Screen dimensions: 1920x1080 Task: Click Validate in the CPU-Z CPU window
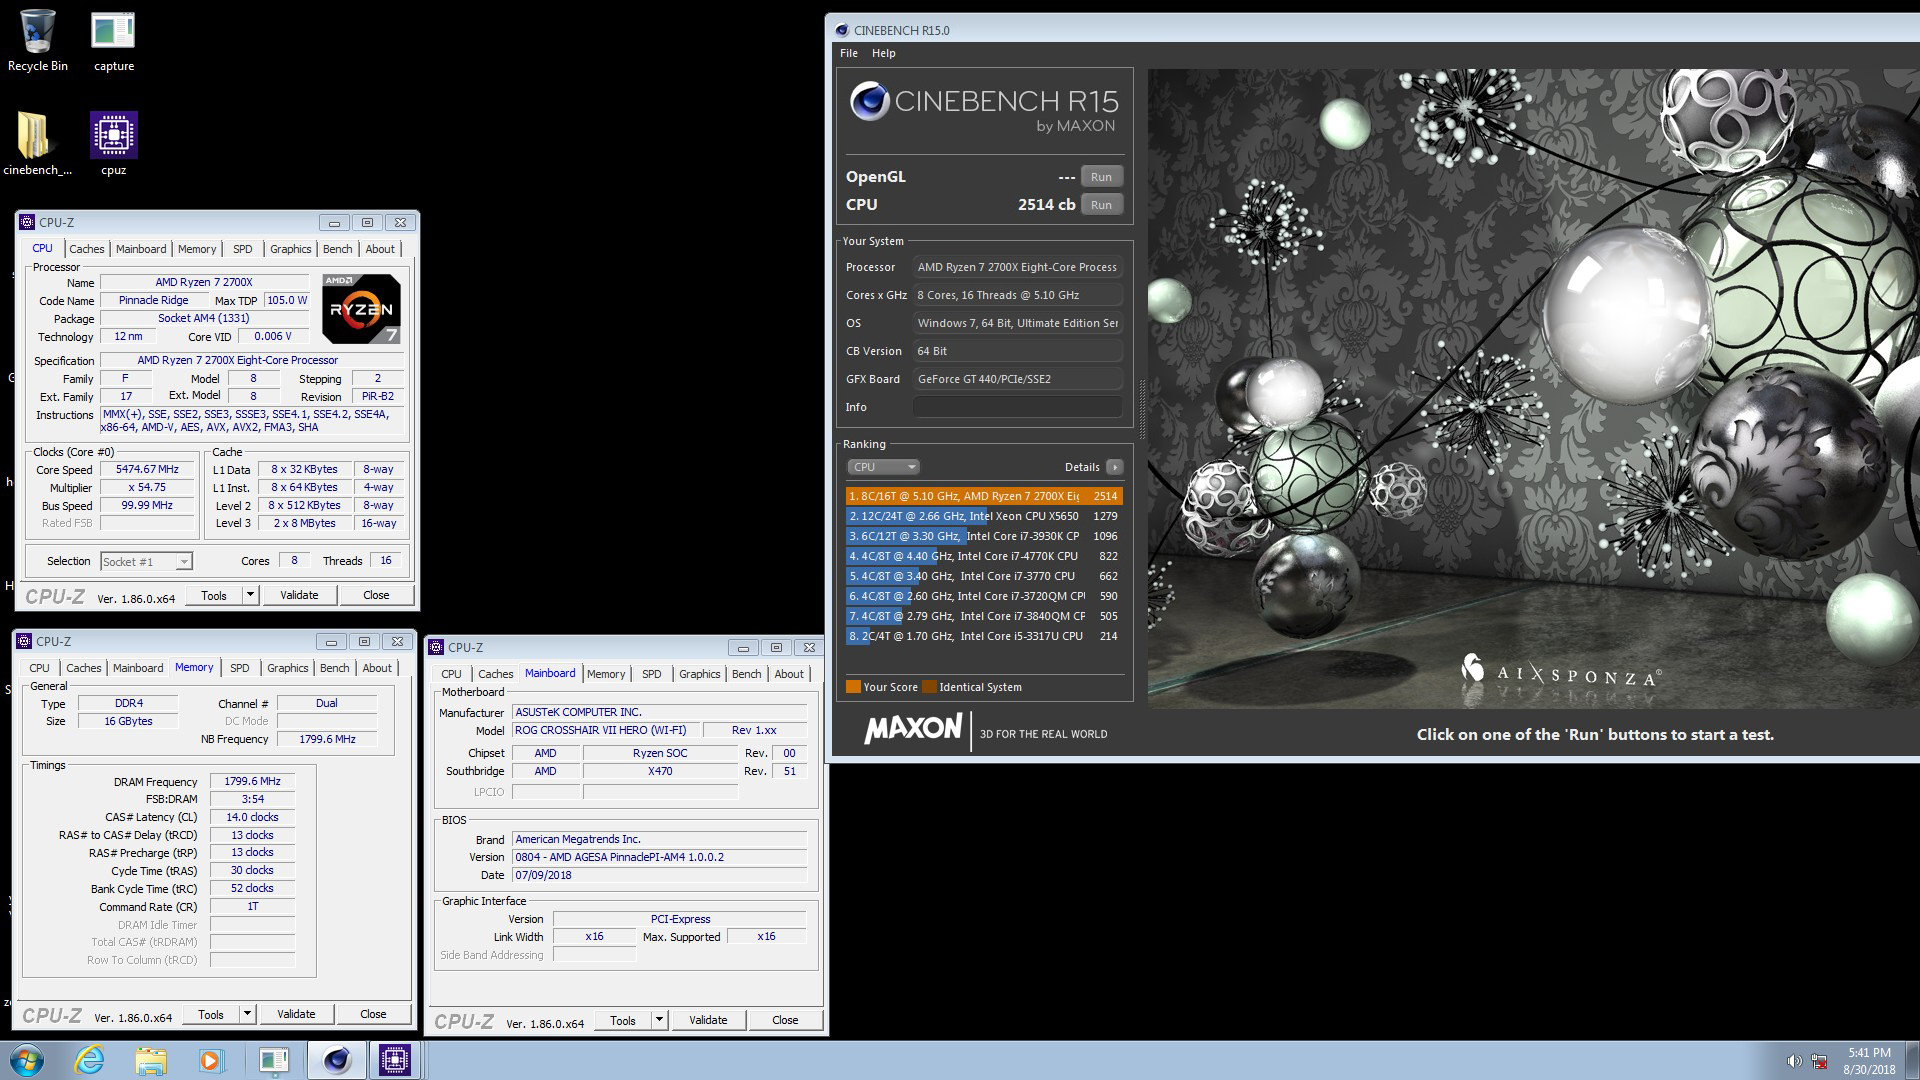pos(299,595)
